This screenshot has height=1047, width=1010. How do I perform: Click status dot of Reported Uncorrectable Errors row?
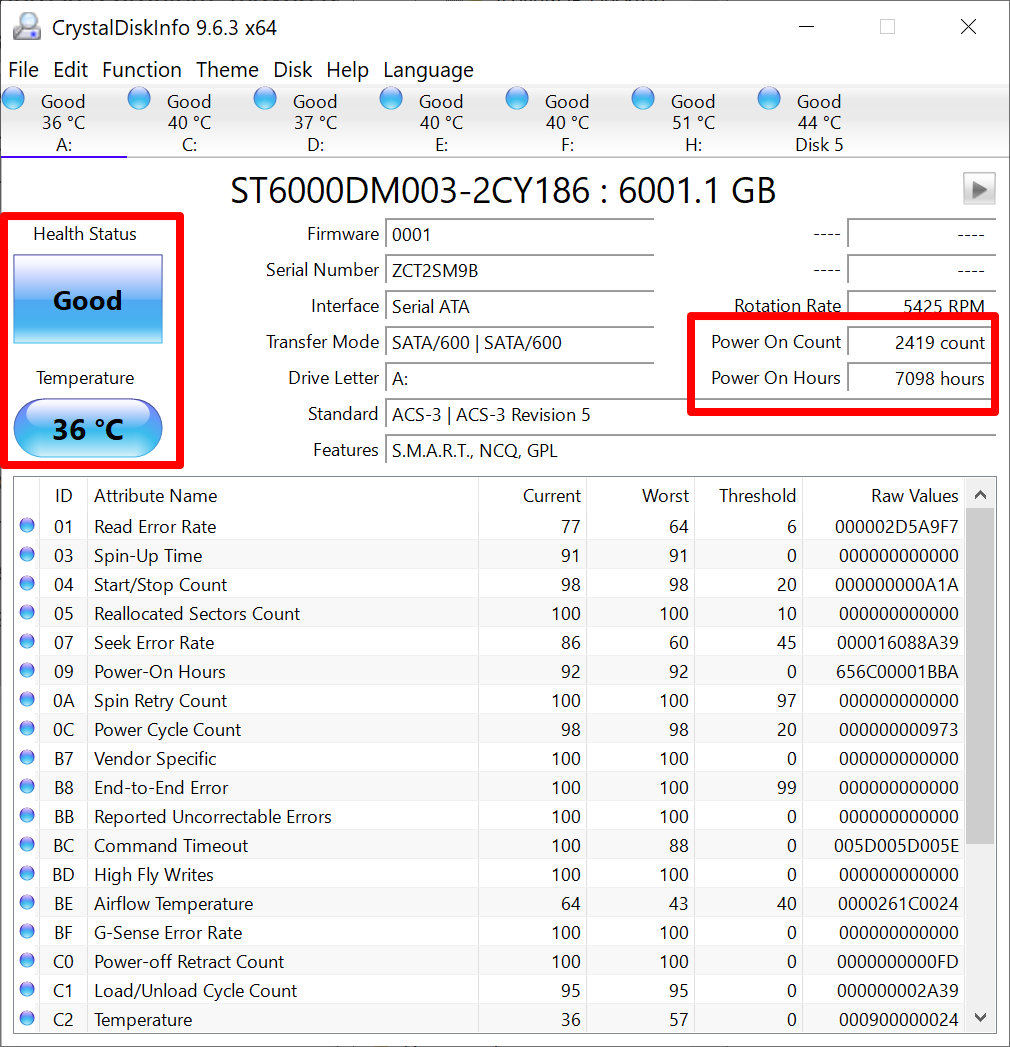coord(27,815)
